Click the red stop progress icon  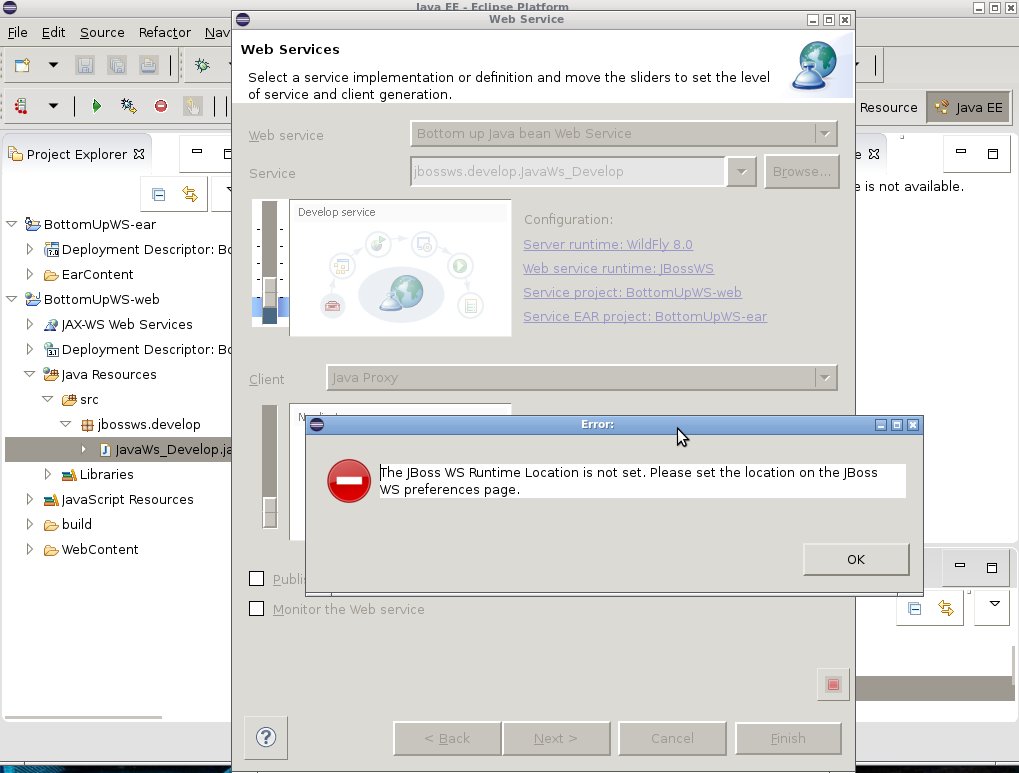[833, 684]
